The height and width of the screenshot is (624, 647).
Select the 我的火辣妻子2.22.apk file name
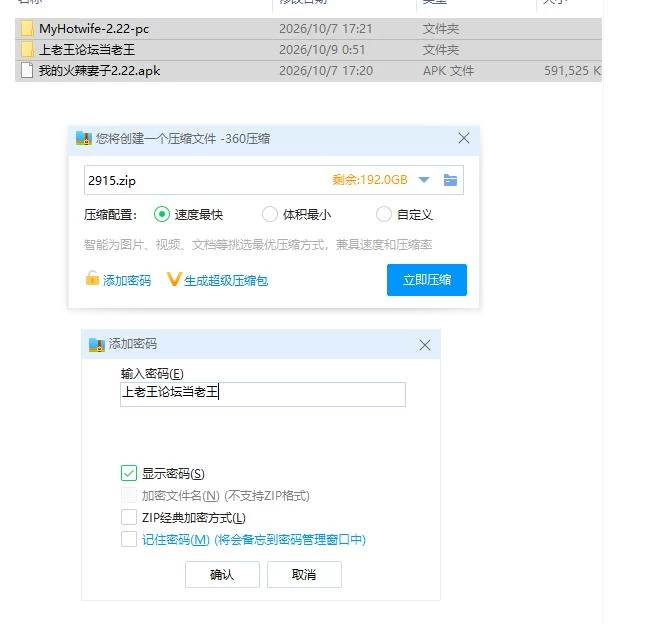(99, 71)
